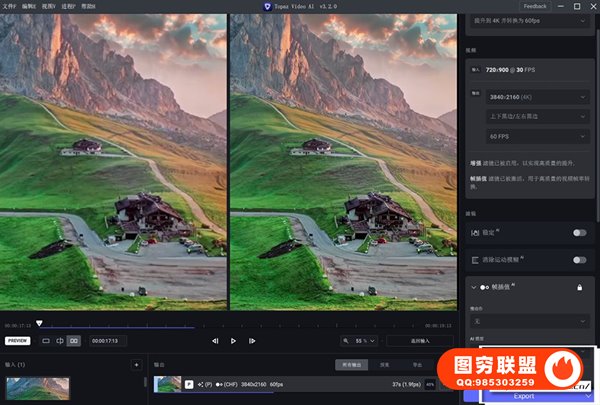Open the 3840x2160 (4K) output resolution dropdown
This screenshot has width=600, height=405.
pyautogui.click(x=536, y=97)
